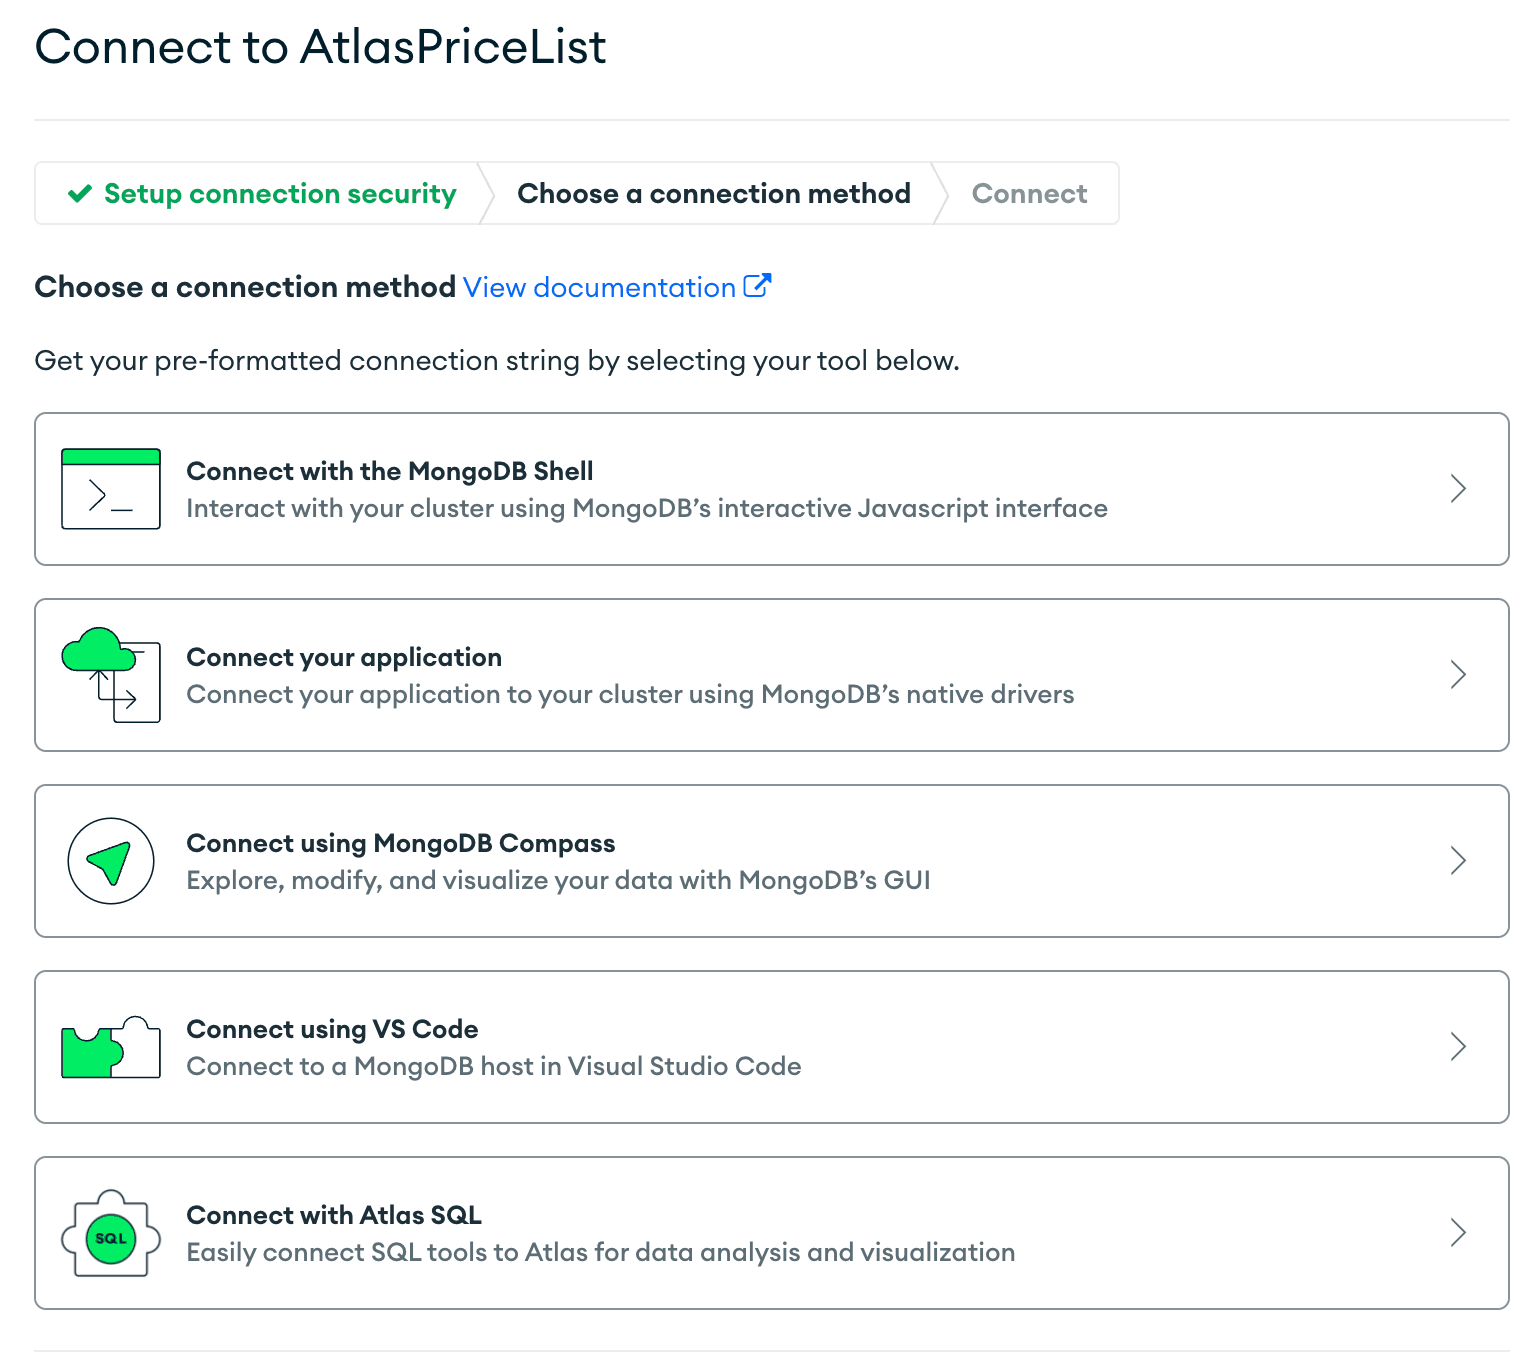Expand the MongoDB Compass option chevron
The image size is (1532, 1372).
coord(1458,861)
